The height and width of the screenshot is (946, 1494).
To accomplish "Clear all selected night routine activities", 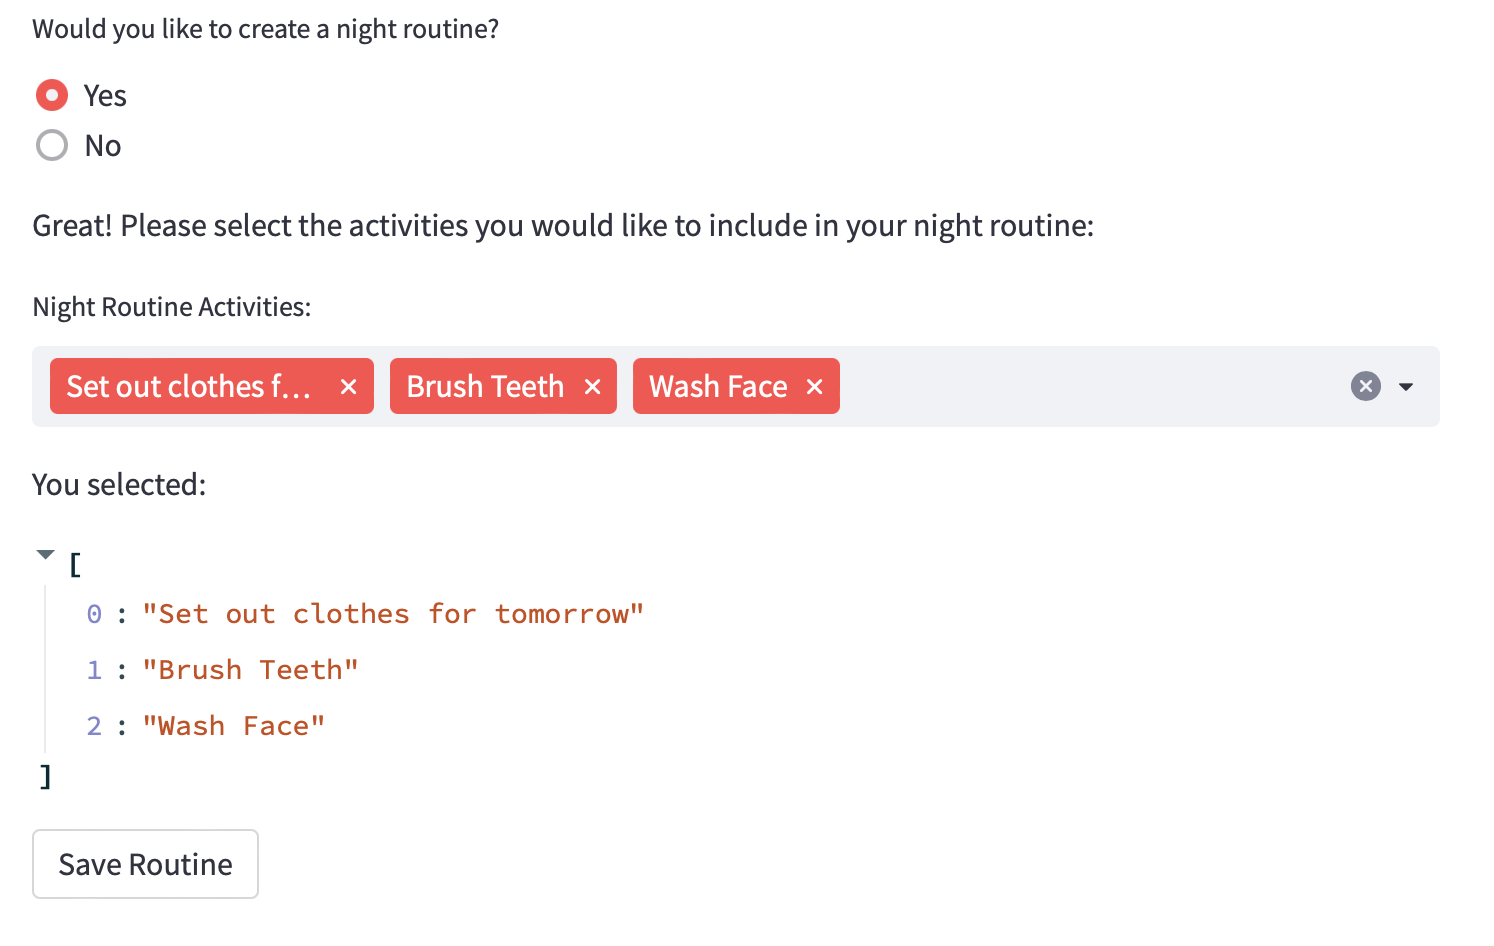I will [x=1365, y=386].
